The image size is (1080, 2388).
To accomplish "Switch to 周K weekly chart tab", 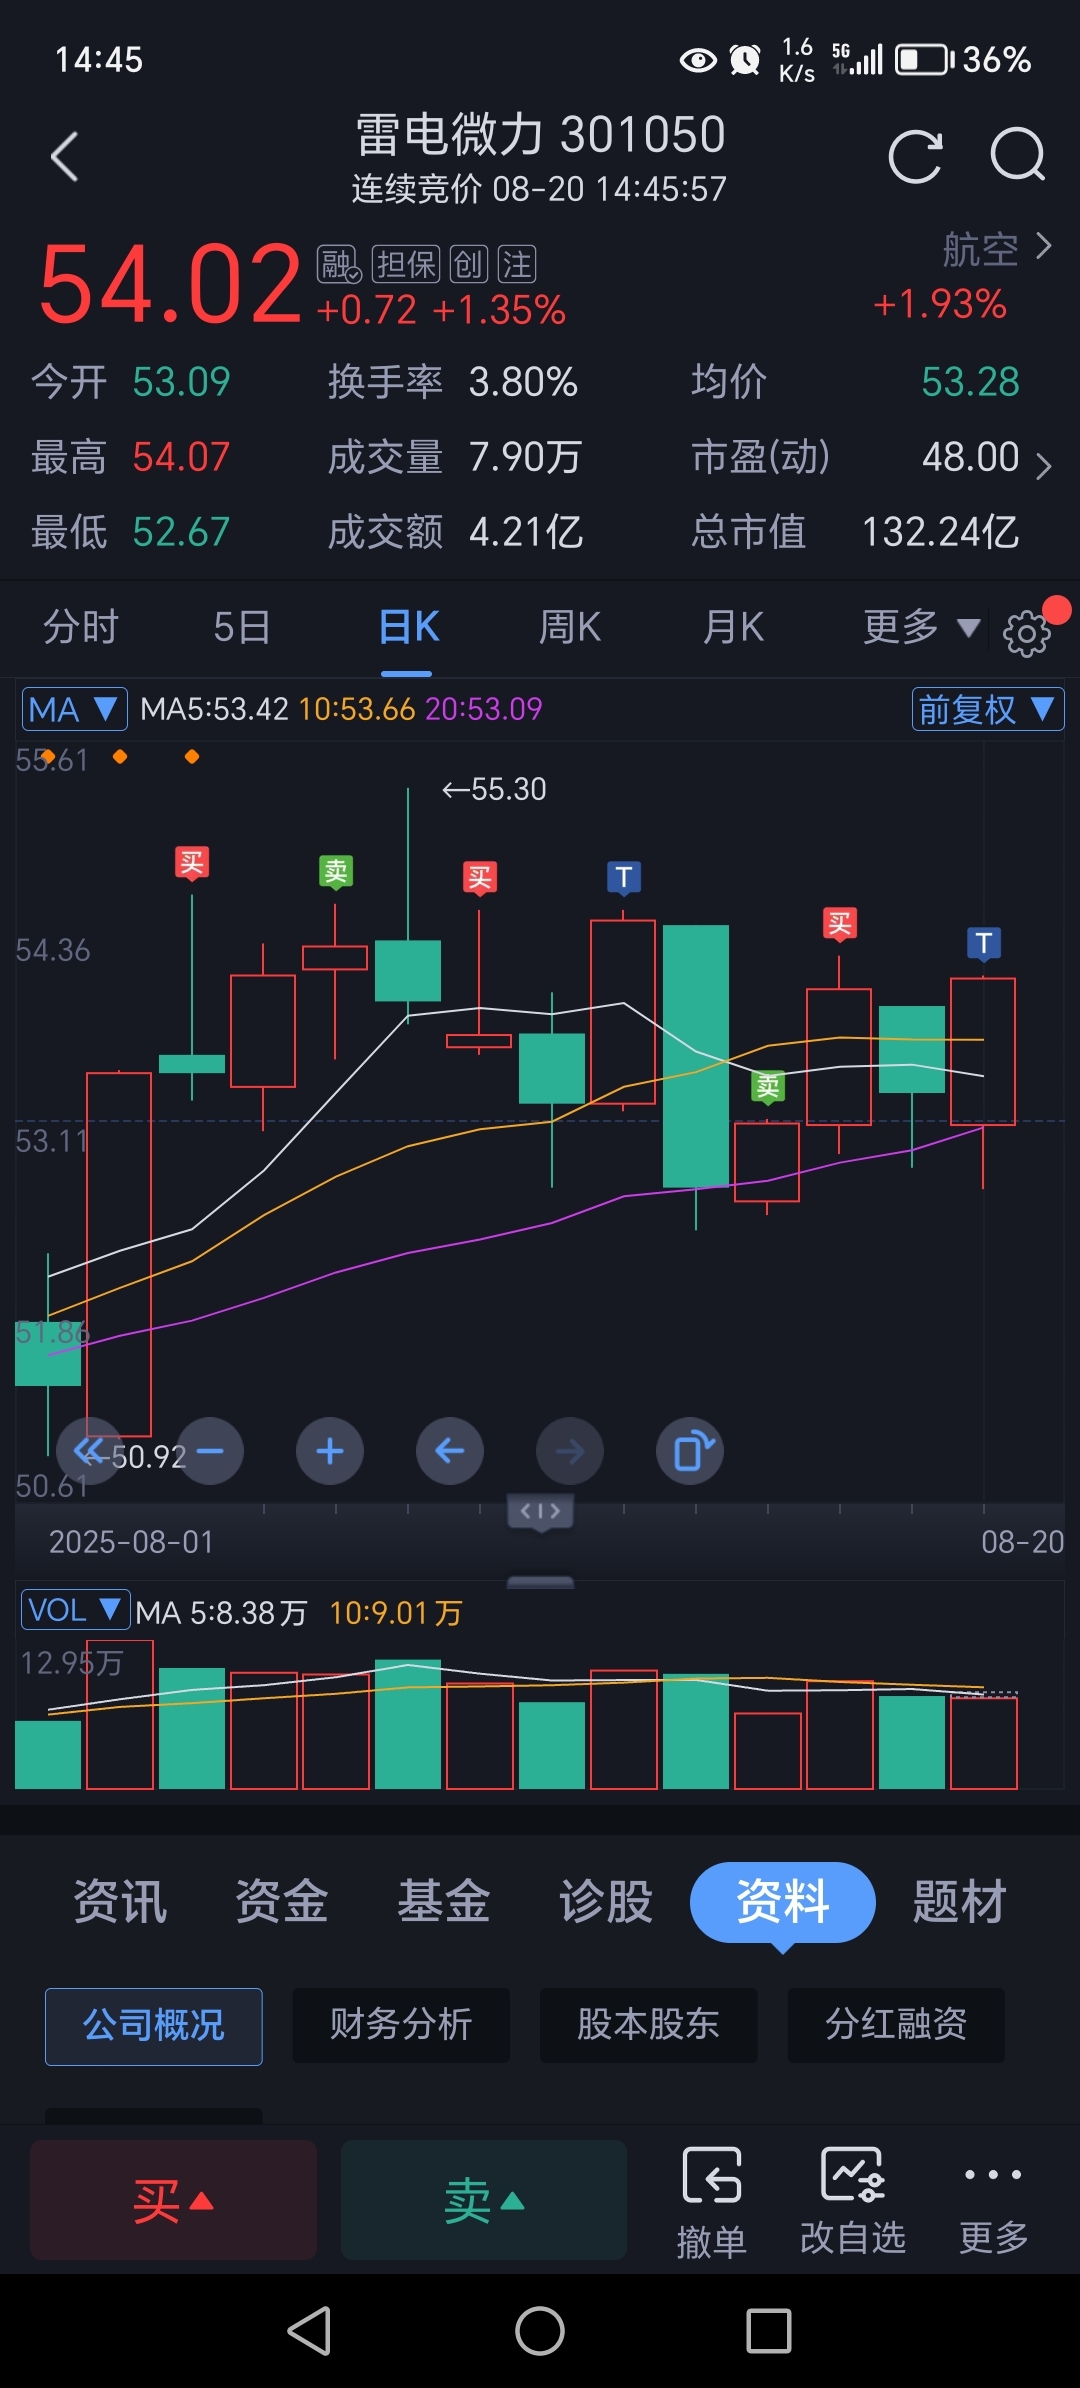I will click(569, 627).
